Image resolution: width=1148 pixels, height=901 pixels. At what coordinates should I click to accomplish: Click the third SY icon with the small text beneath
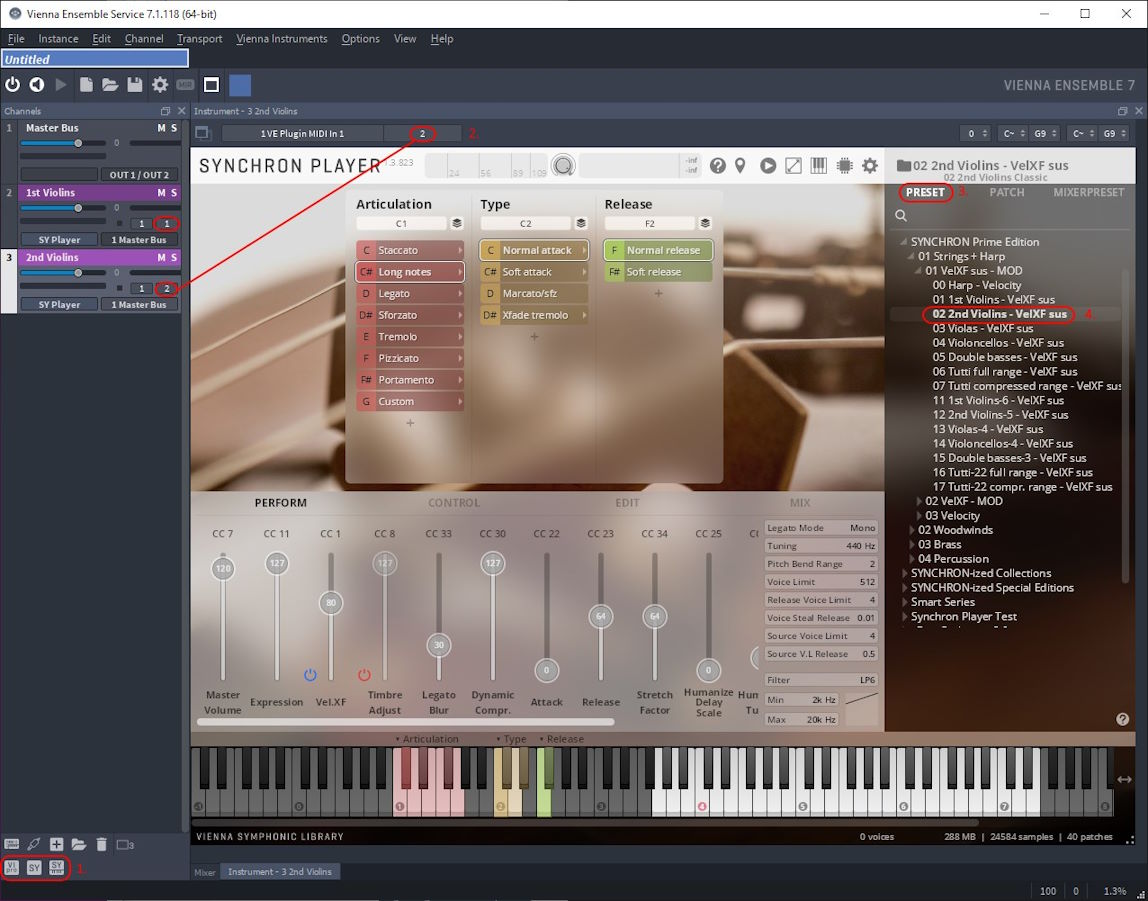57,867
